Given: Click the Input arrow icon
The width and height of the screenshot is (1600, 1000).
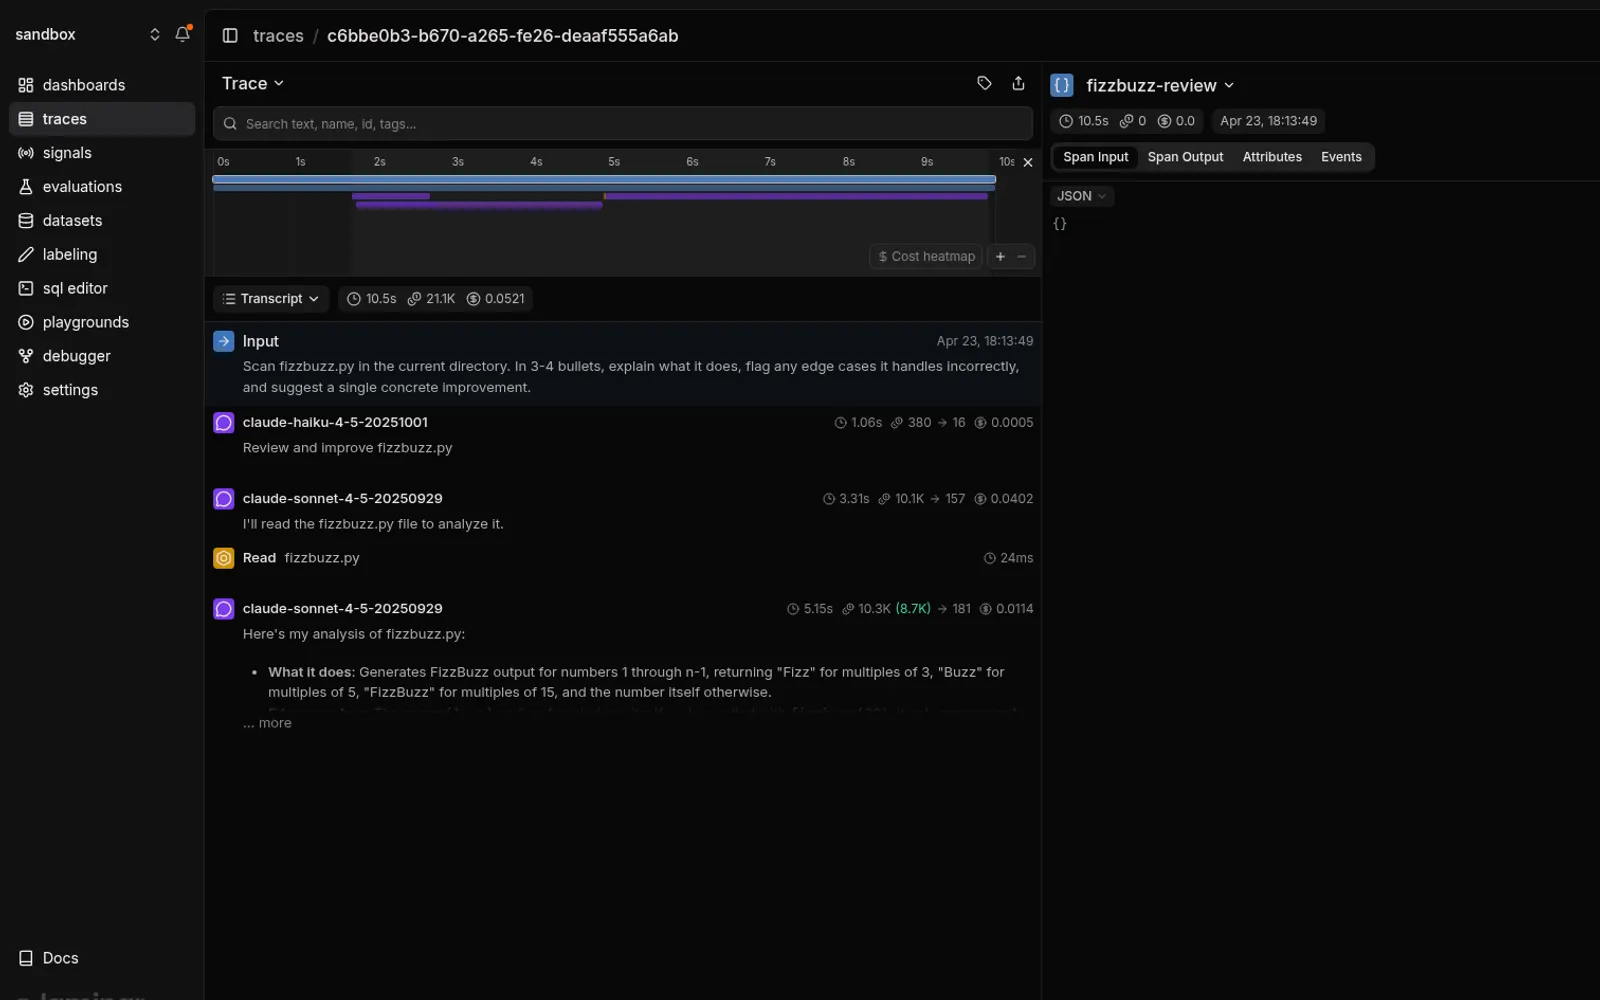Looking at the screenshot, I should 224,341.
